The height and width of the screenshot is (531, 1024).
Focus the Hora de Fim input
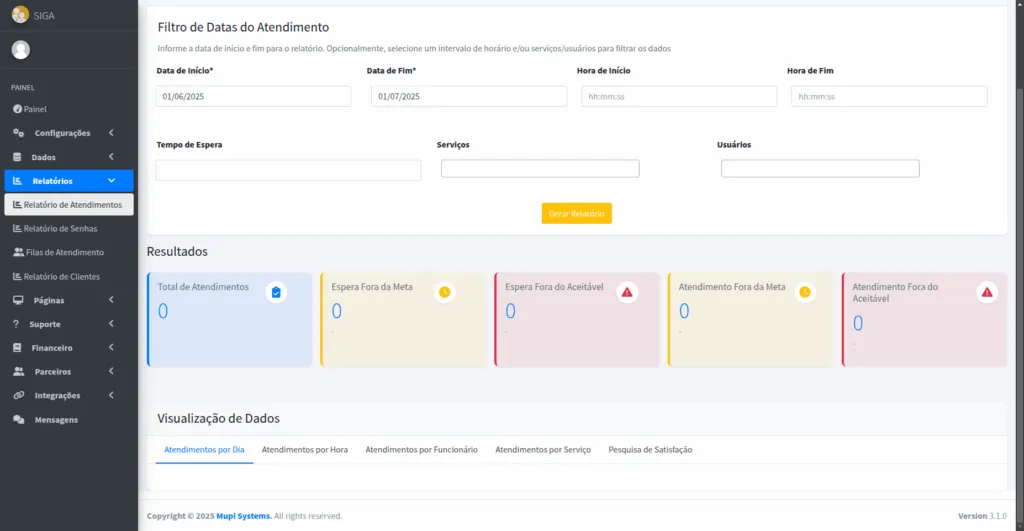(x=889, y=96)
